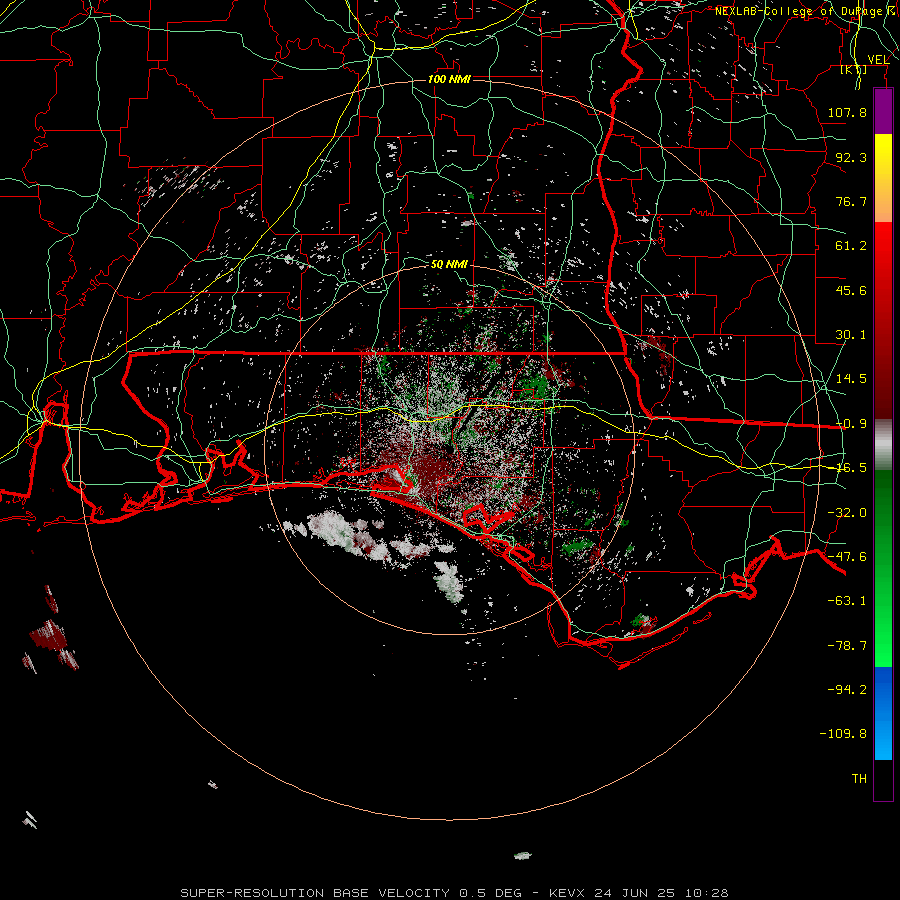Screen dimensions: 900x900
Task: Pick the purple segment of the color bar
Action: coord(883,111)
